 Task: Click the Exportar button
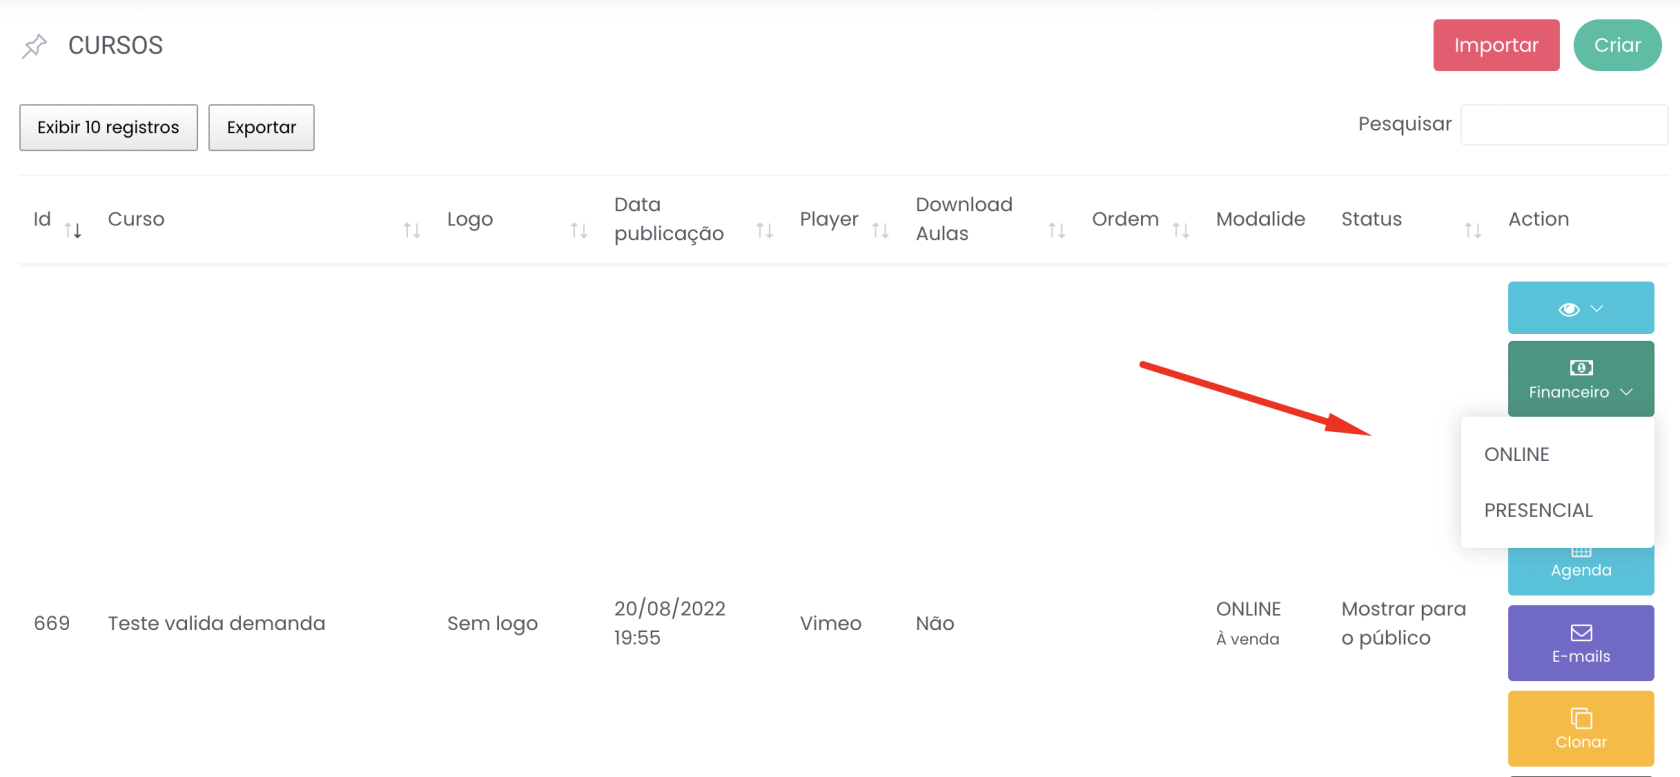[261, 128]
